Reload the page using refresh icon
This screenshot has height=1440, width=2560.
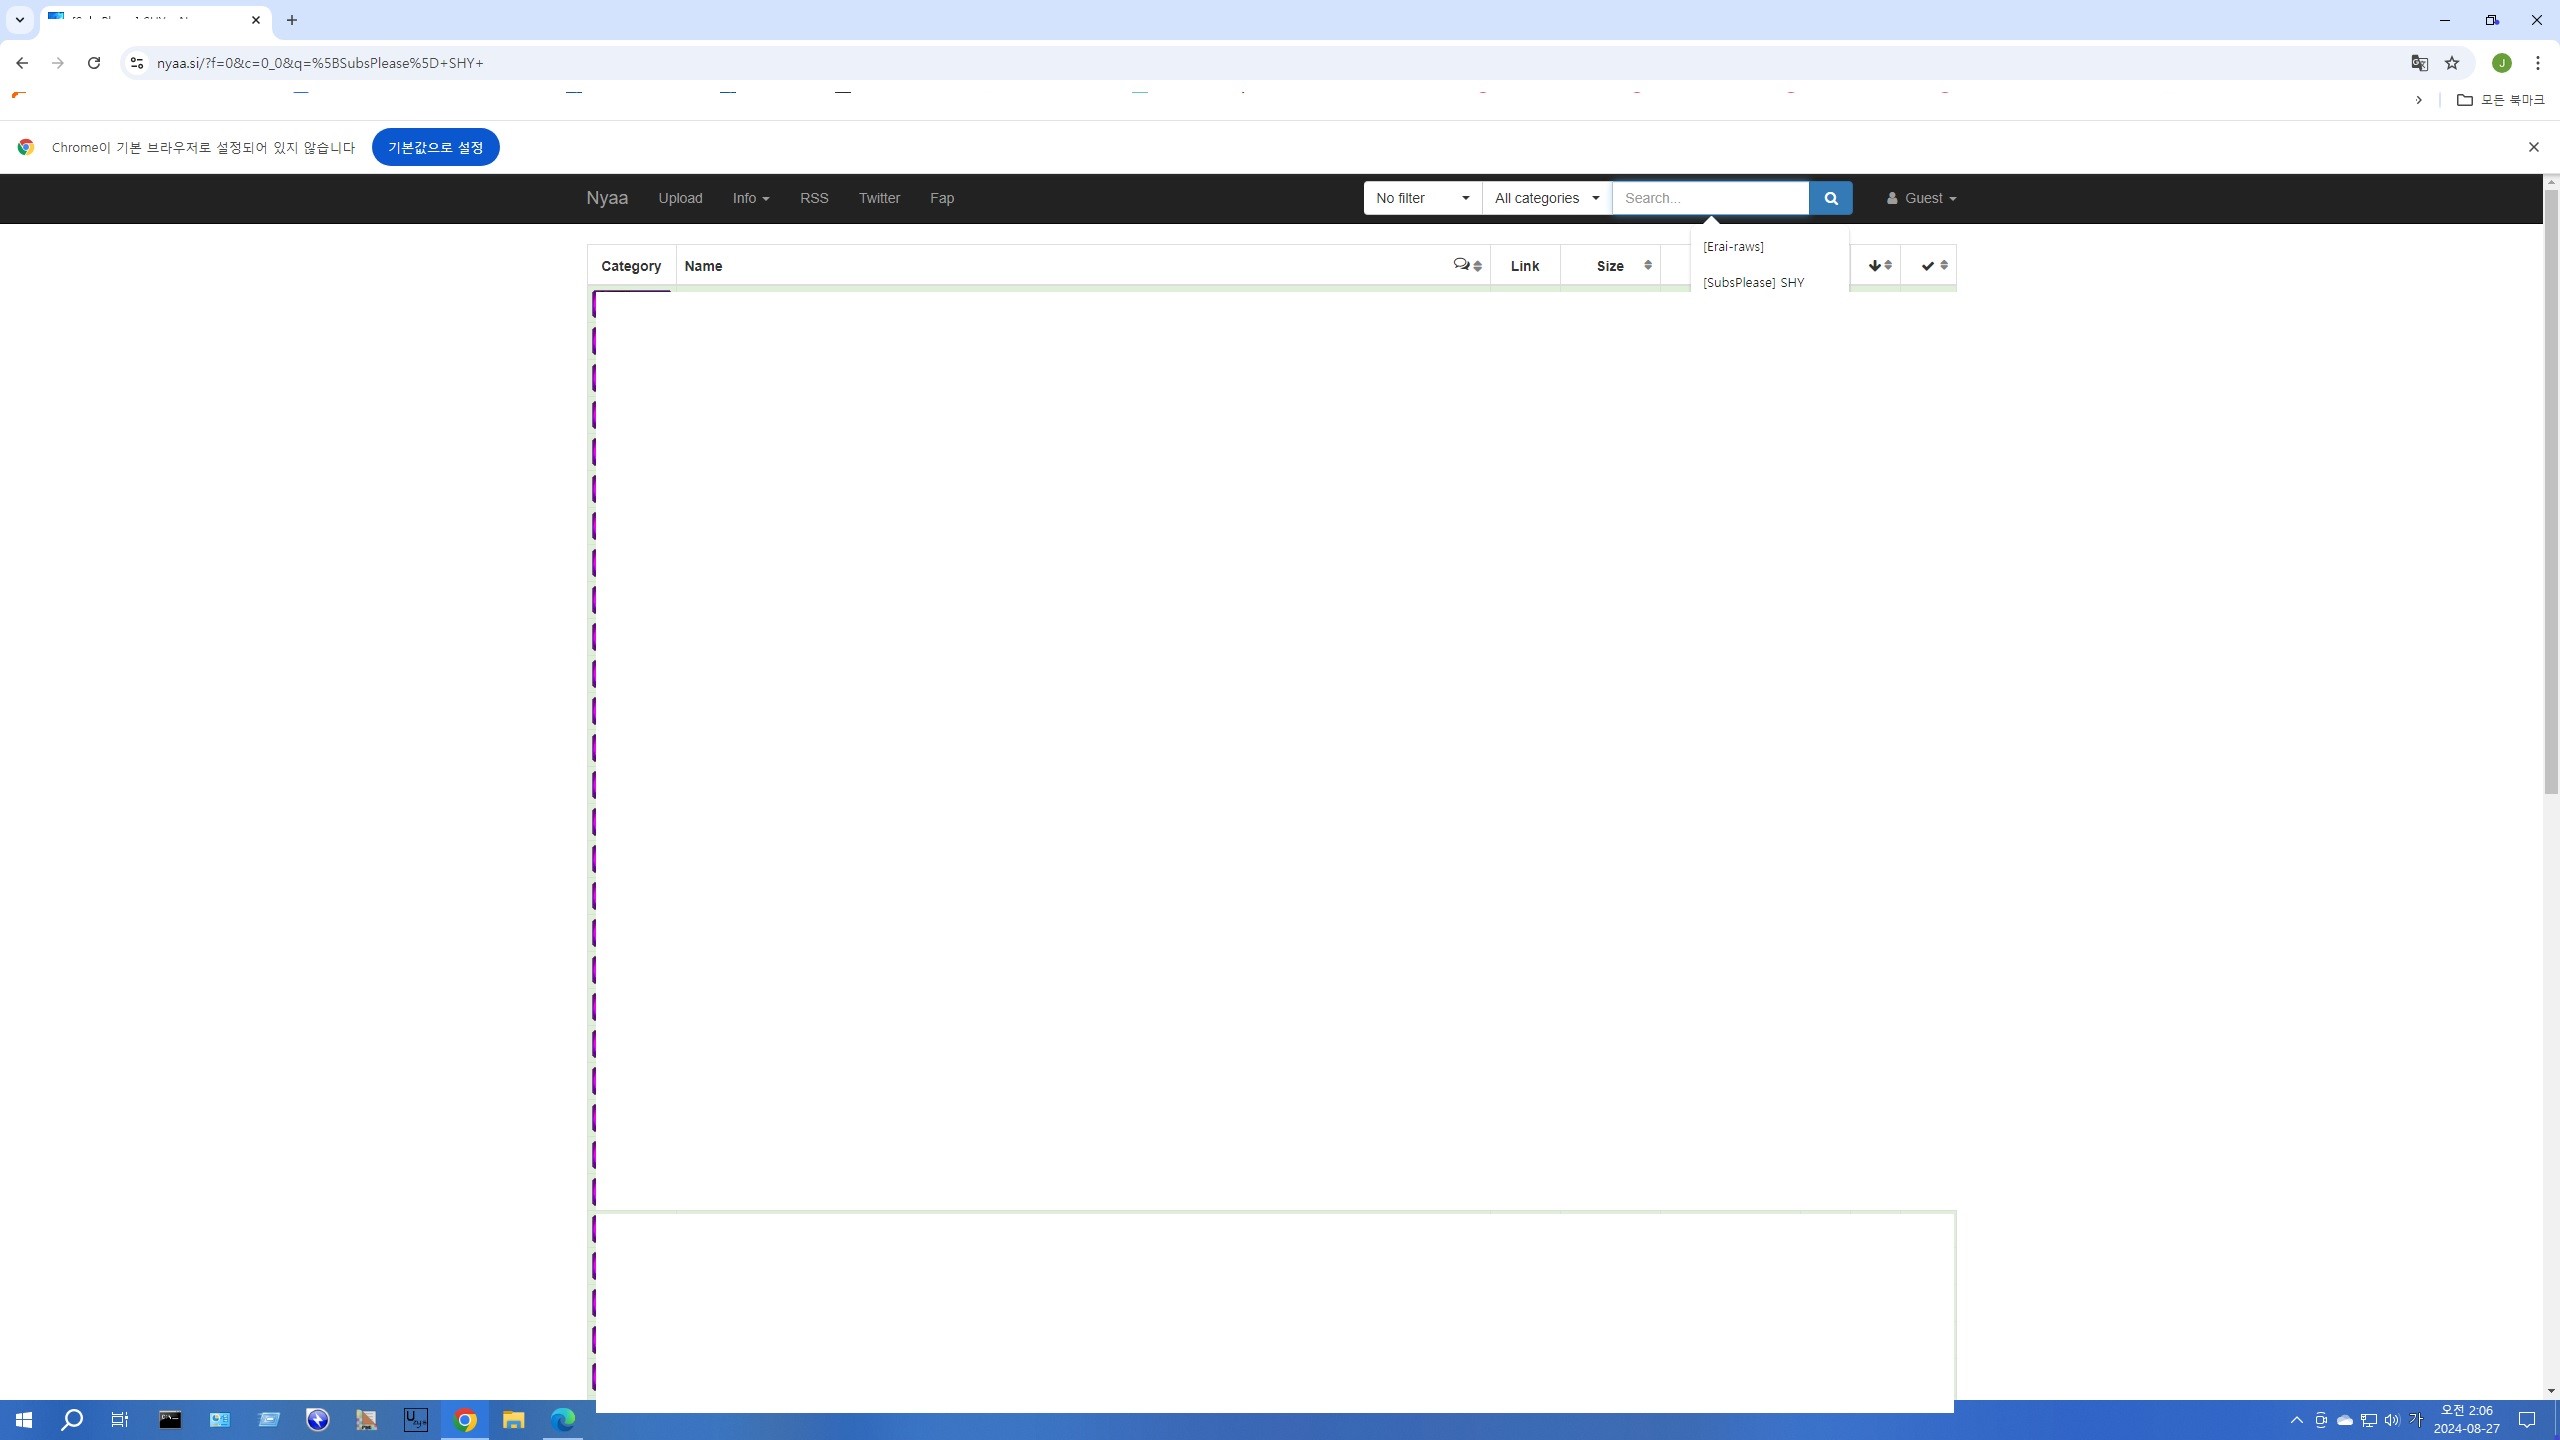point(94,63)
